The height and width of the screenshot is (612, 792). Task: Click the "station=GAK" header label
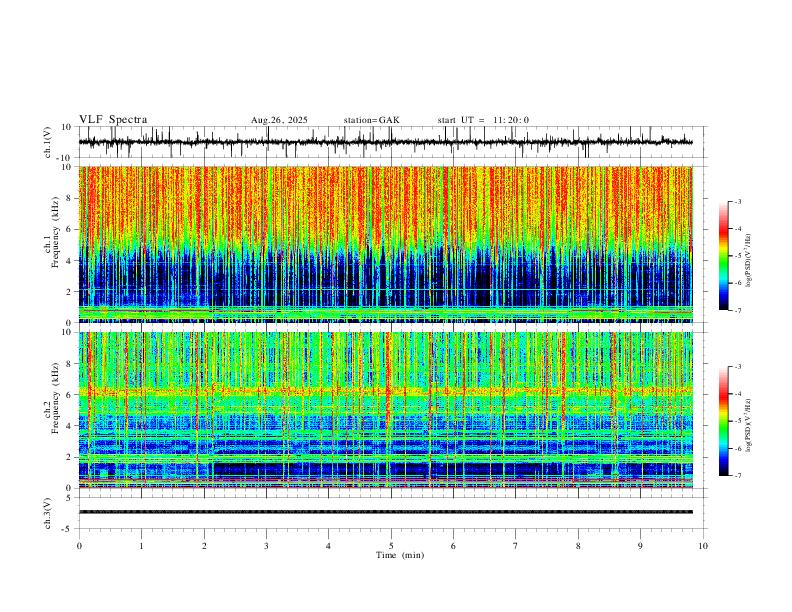pyautogui.click(x=371, y=120)
